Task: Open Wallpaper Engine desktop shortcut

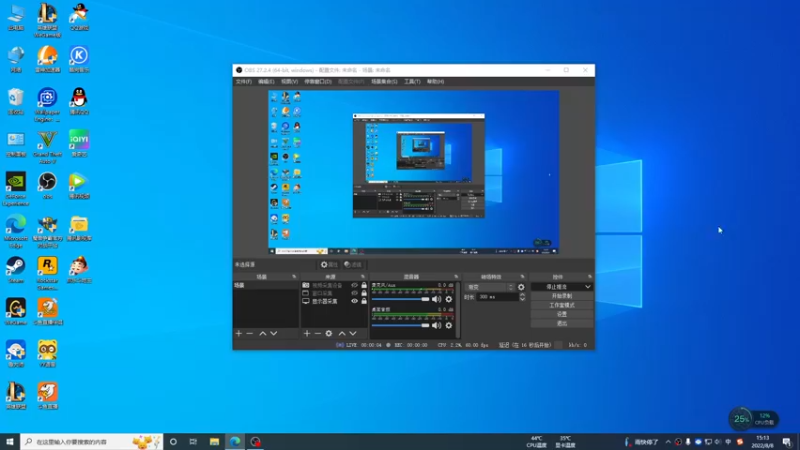Action: 47,105
